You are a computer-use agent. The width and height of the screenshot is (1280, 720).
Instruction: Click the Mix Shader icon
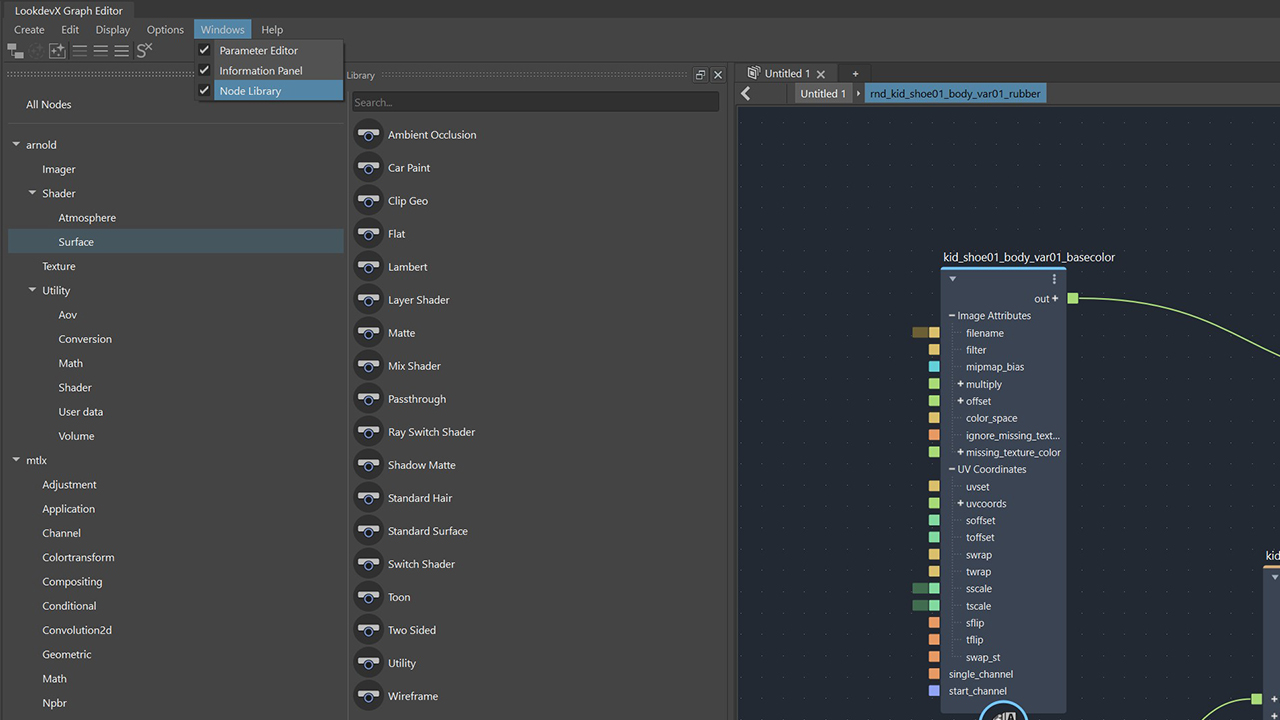click(x=369, y=366)
